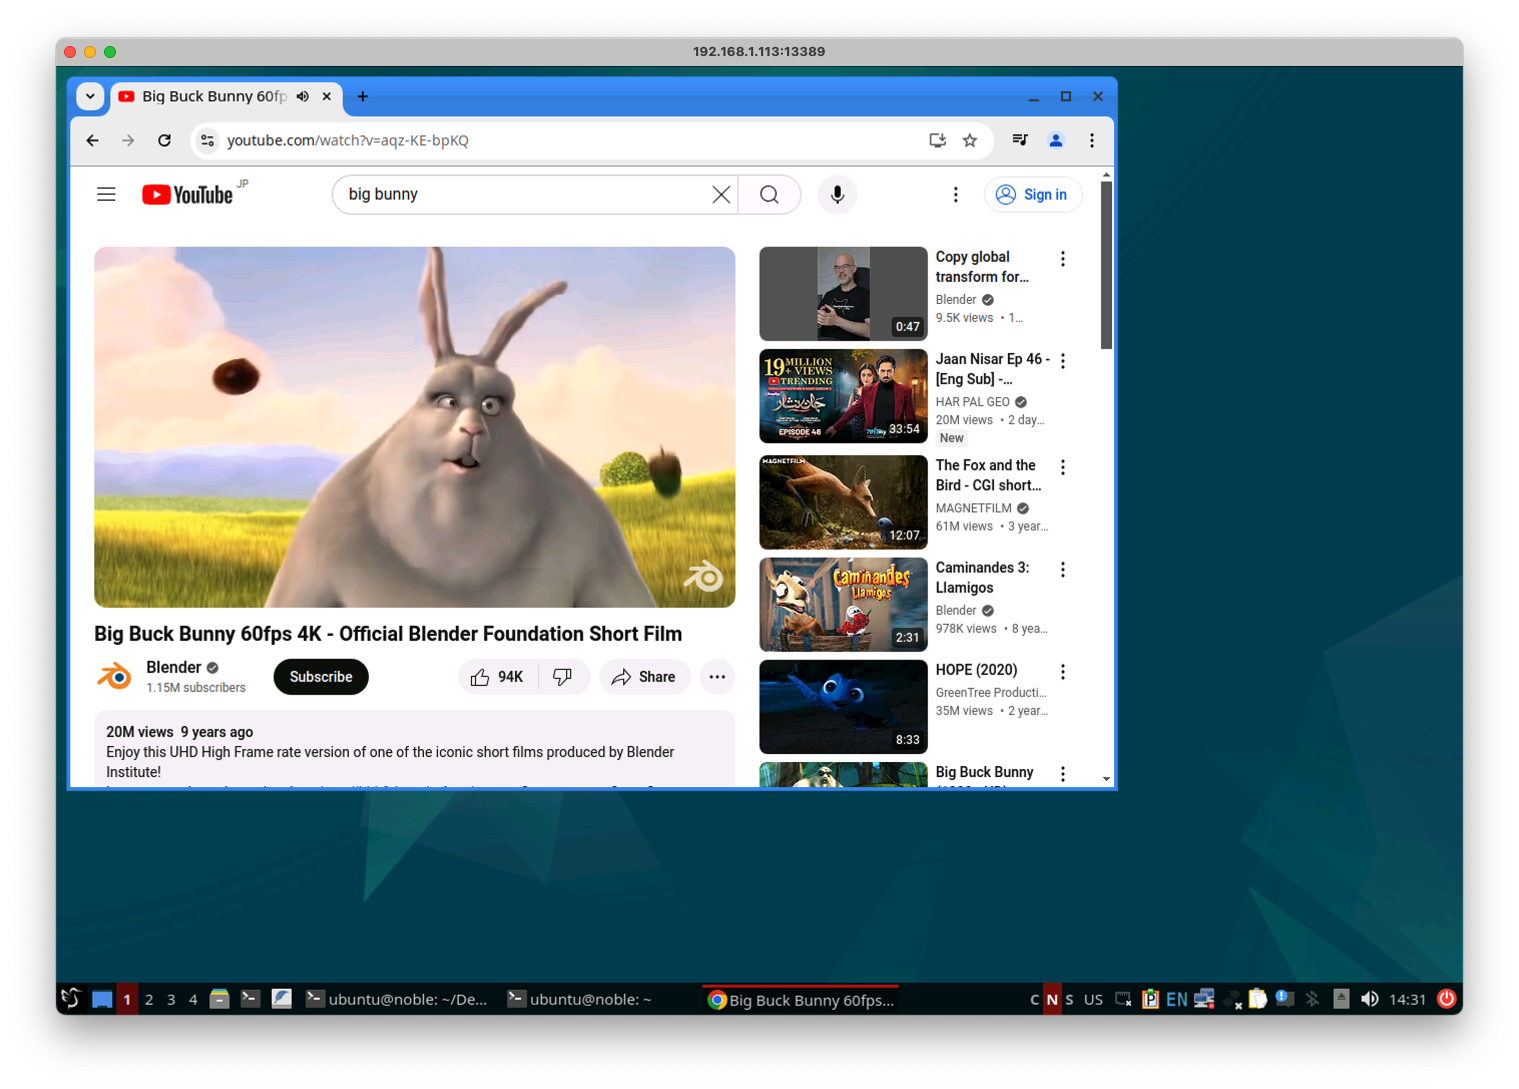This screenshot has width=1519, height=1089.
Task: Open the HAR PAL GEO channel text
Action: pyautogui.click(x=972, y=402)
